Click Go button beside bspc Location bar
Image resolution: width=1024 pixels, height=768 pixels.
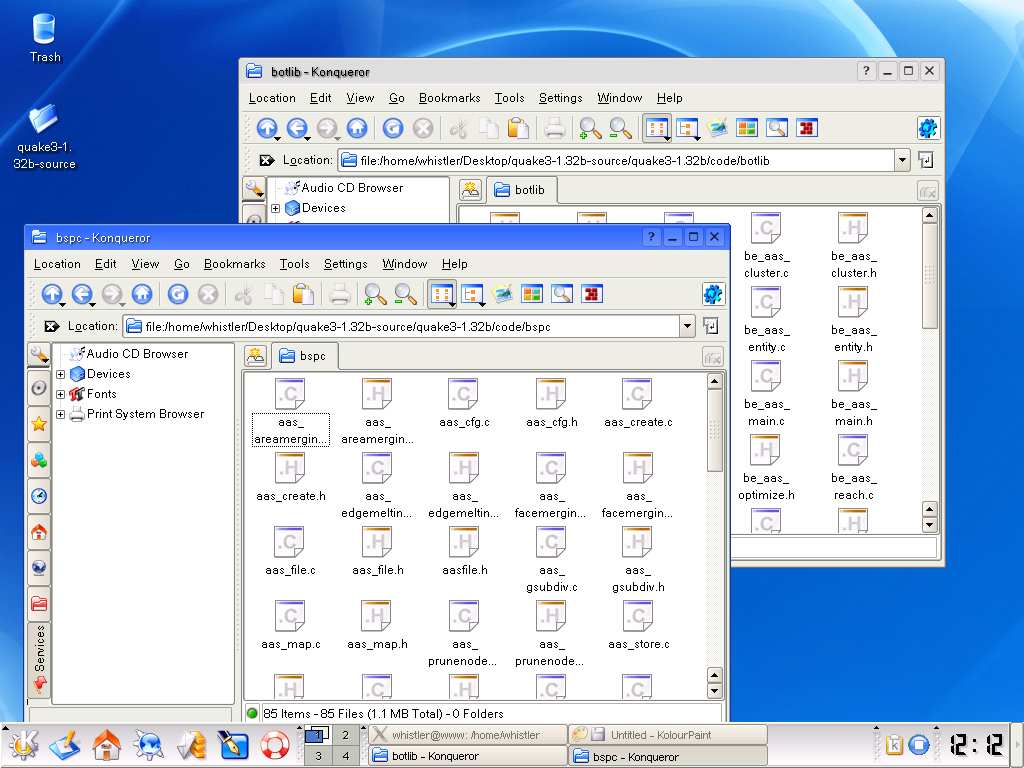pyautogui.click(x=711, y=325)
